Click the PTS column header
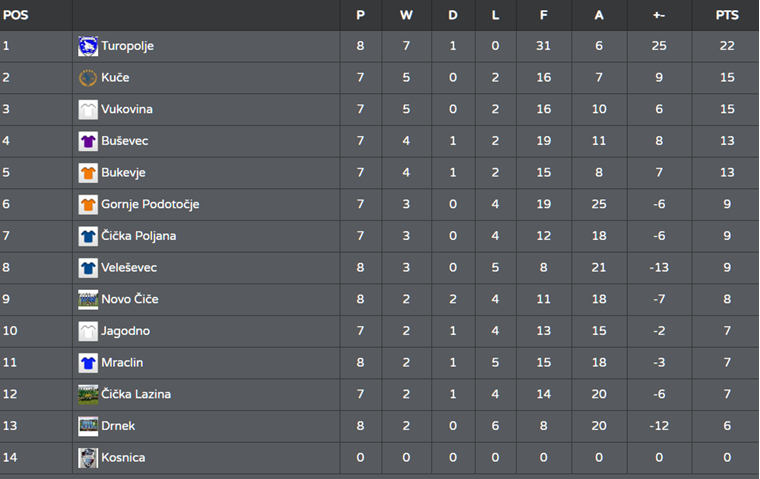Viewport: 760px width, 479px height. click(727, 15)
